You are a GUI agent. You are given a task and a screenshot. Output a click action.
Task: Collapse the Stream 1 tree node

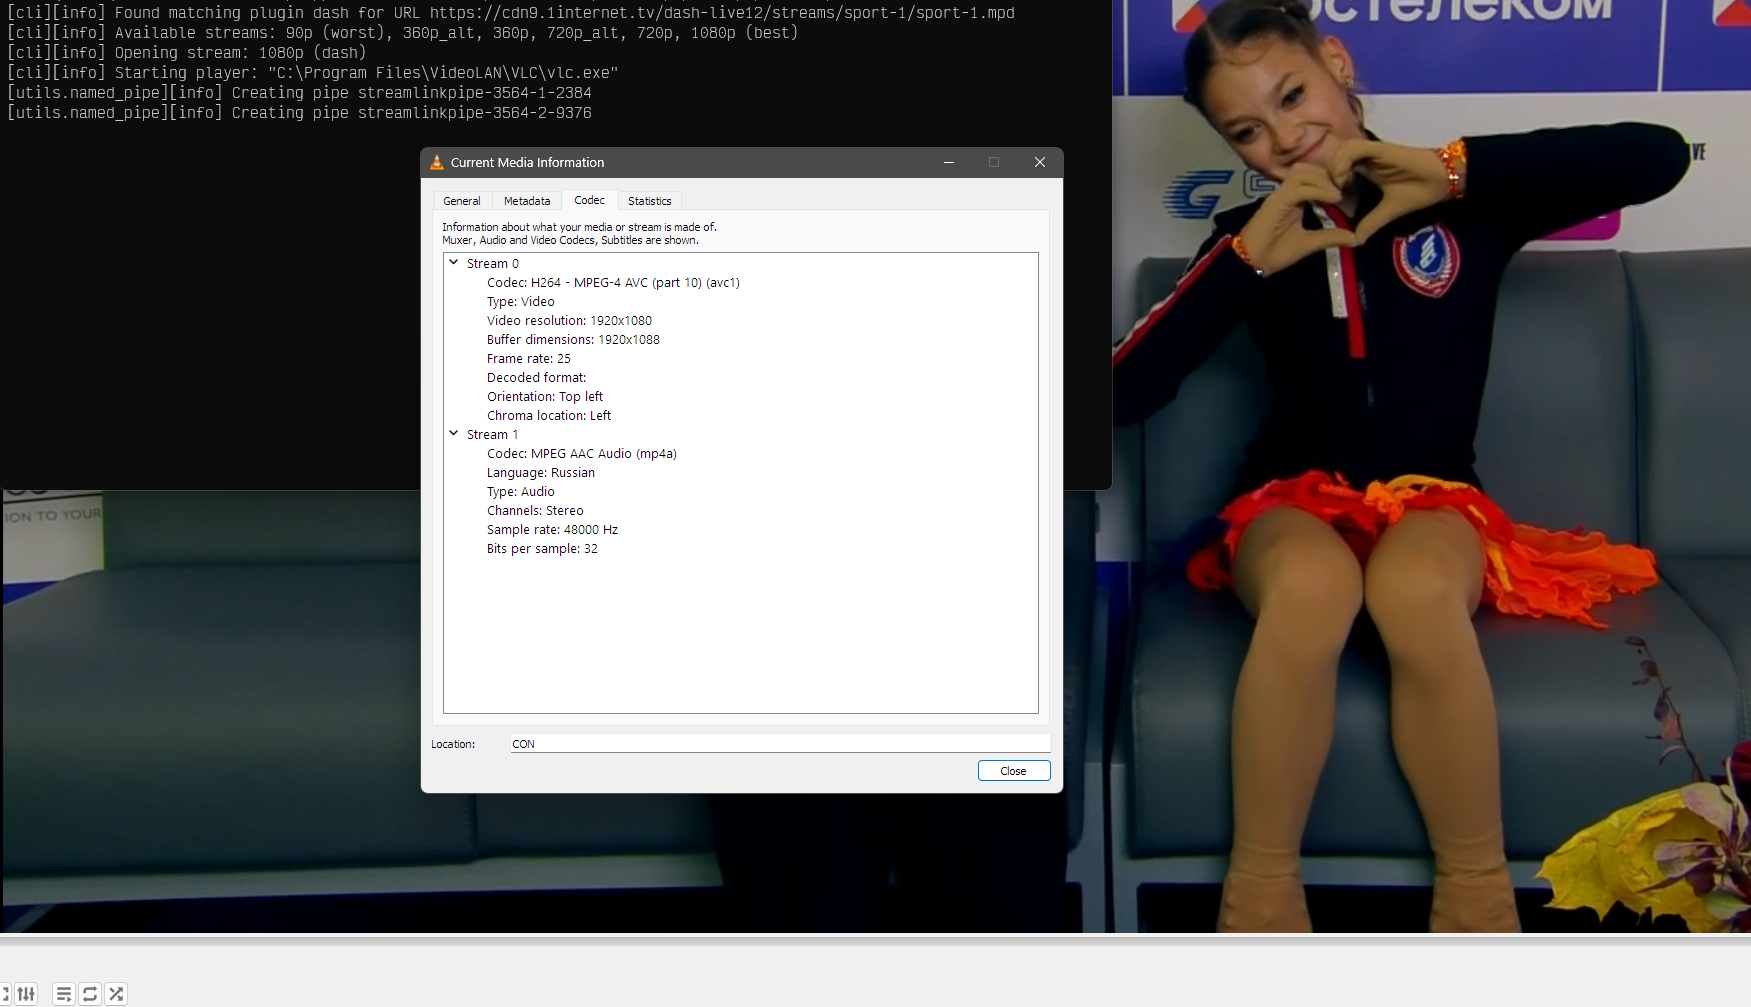[x=454, y=434]
